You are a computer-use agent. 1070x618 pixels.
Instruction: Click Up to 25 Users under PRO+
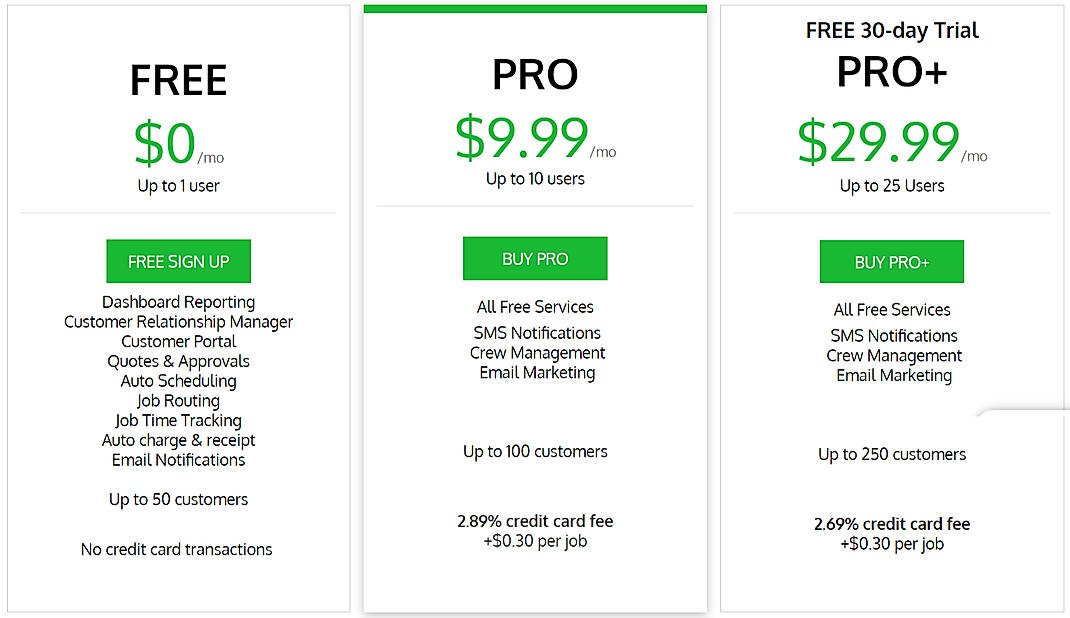click(x=891, y=185)
